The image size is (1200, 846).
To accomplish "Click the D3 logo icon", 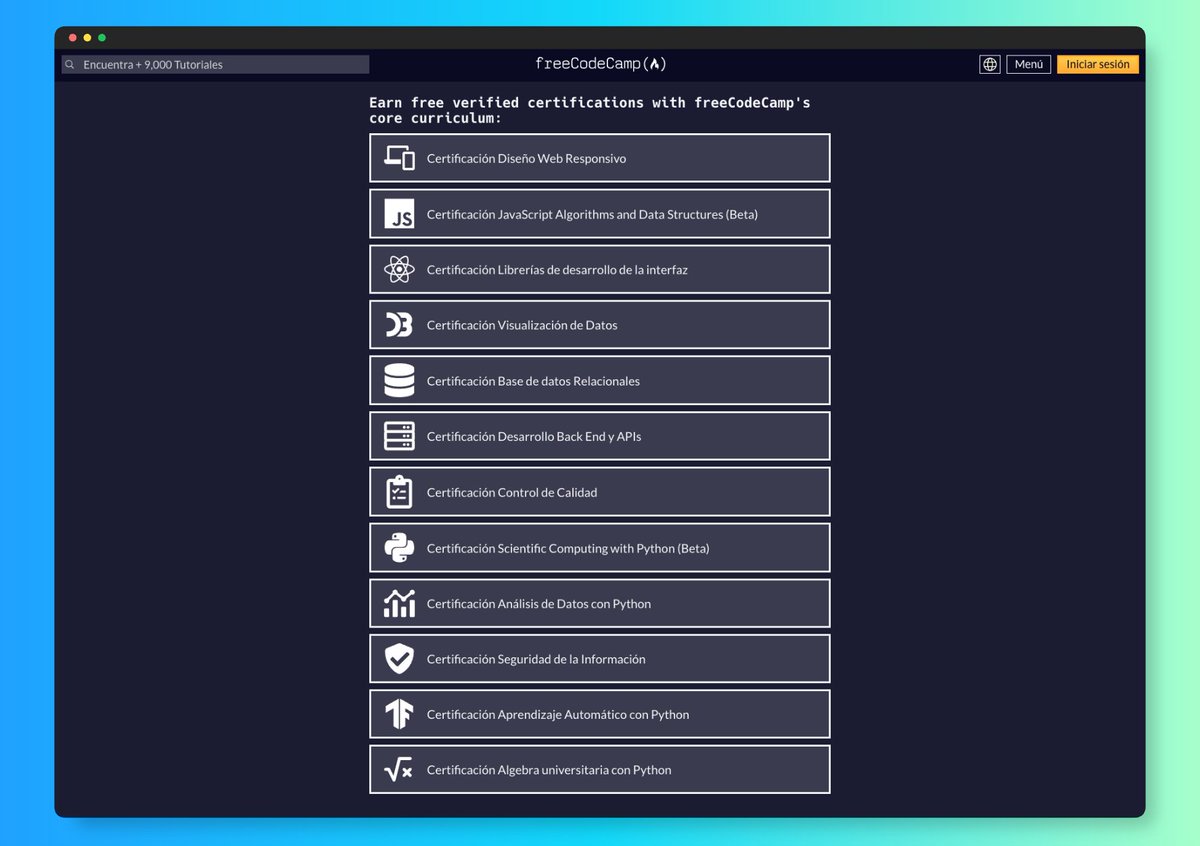I will tap(399, 325).
